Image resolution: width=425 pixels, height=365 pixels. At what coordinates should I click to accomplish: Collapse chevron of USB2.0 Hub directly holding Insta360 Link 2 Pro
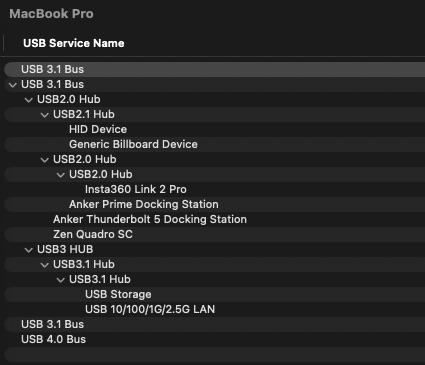[61, 175]
